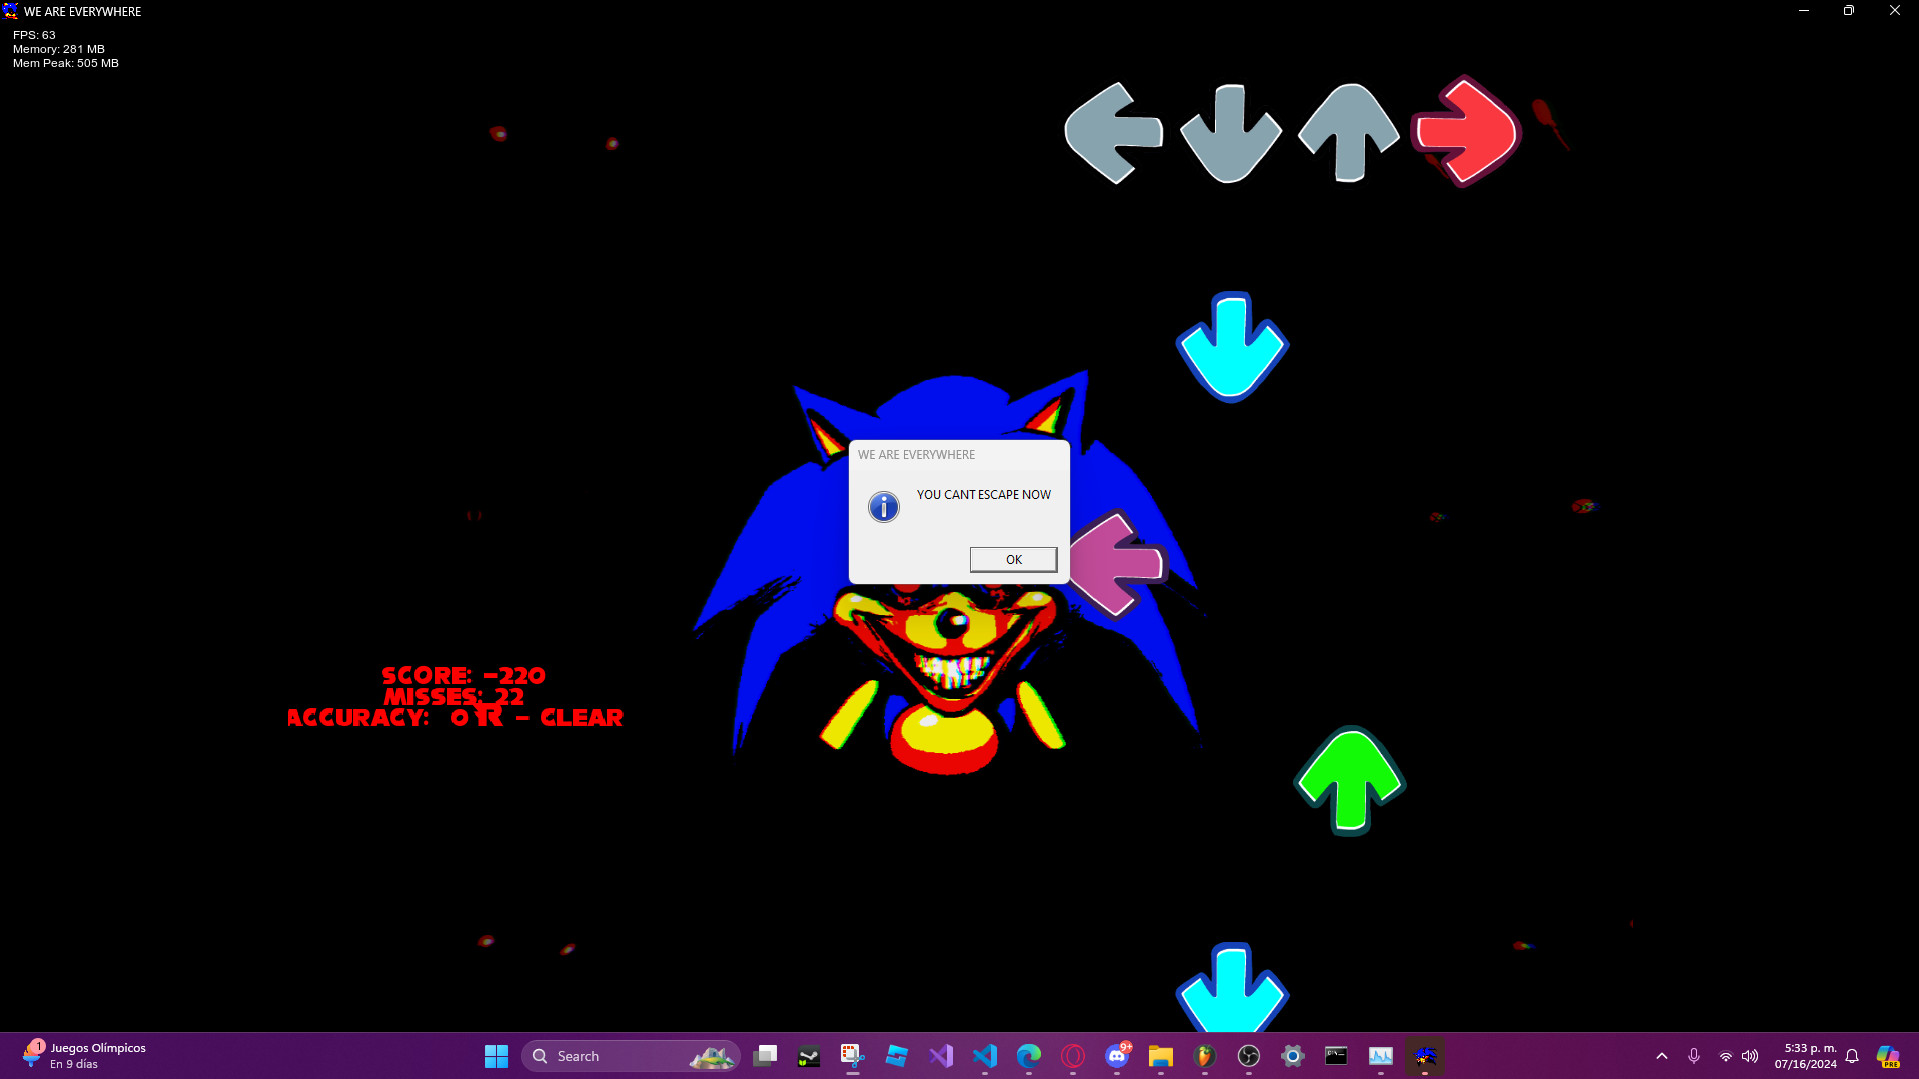Open the volume control in the tray
The width and height of the screenshot is (1919, 1079).
pyautogui.click(x=1750, y=1056)
